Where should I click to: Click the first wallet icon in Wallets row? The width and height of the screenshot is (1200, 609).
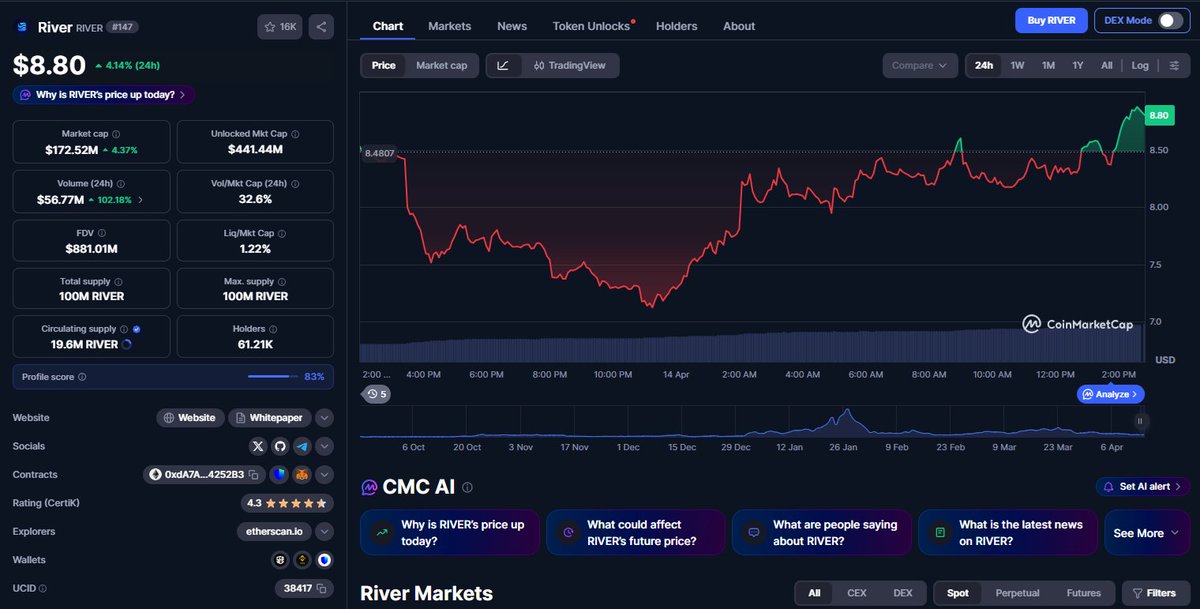tap(280, 560)
